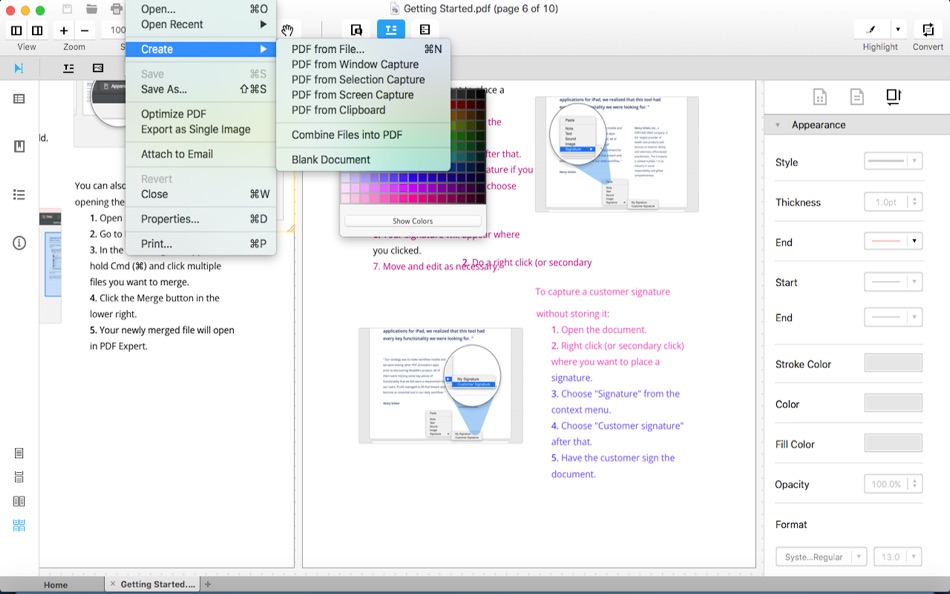The width and height of the screenshot is (950, 594).
Task: Open the bookmarks panel in left sidebar
Action: click(19, 147)
